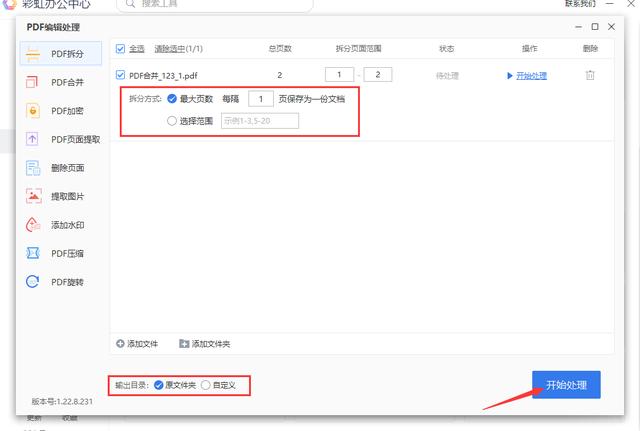Click the 搜索工具 search box

(x=215, y=4)
